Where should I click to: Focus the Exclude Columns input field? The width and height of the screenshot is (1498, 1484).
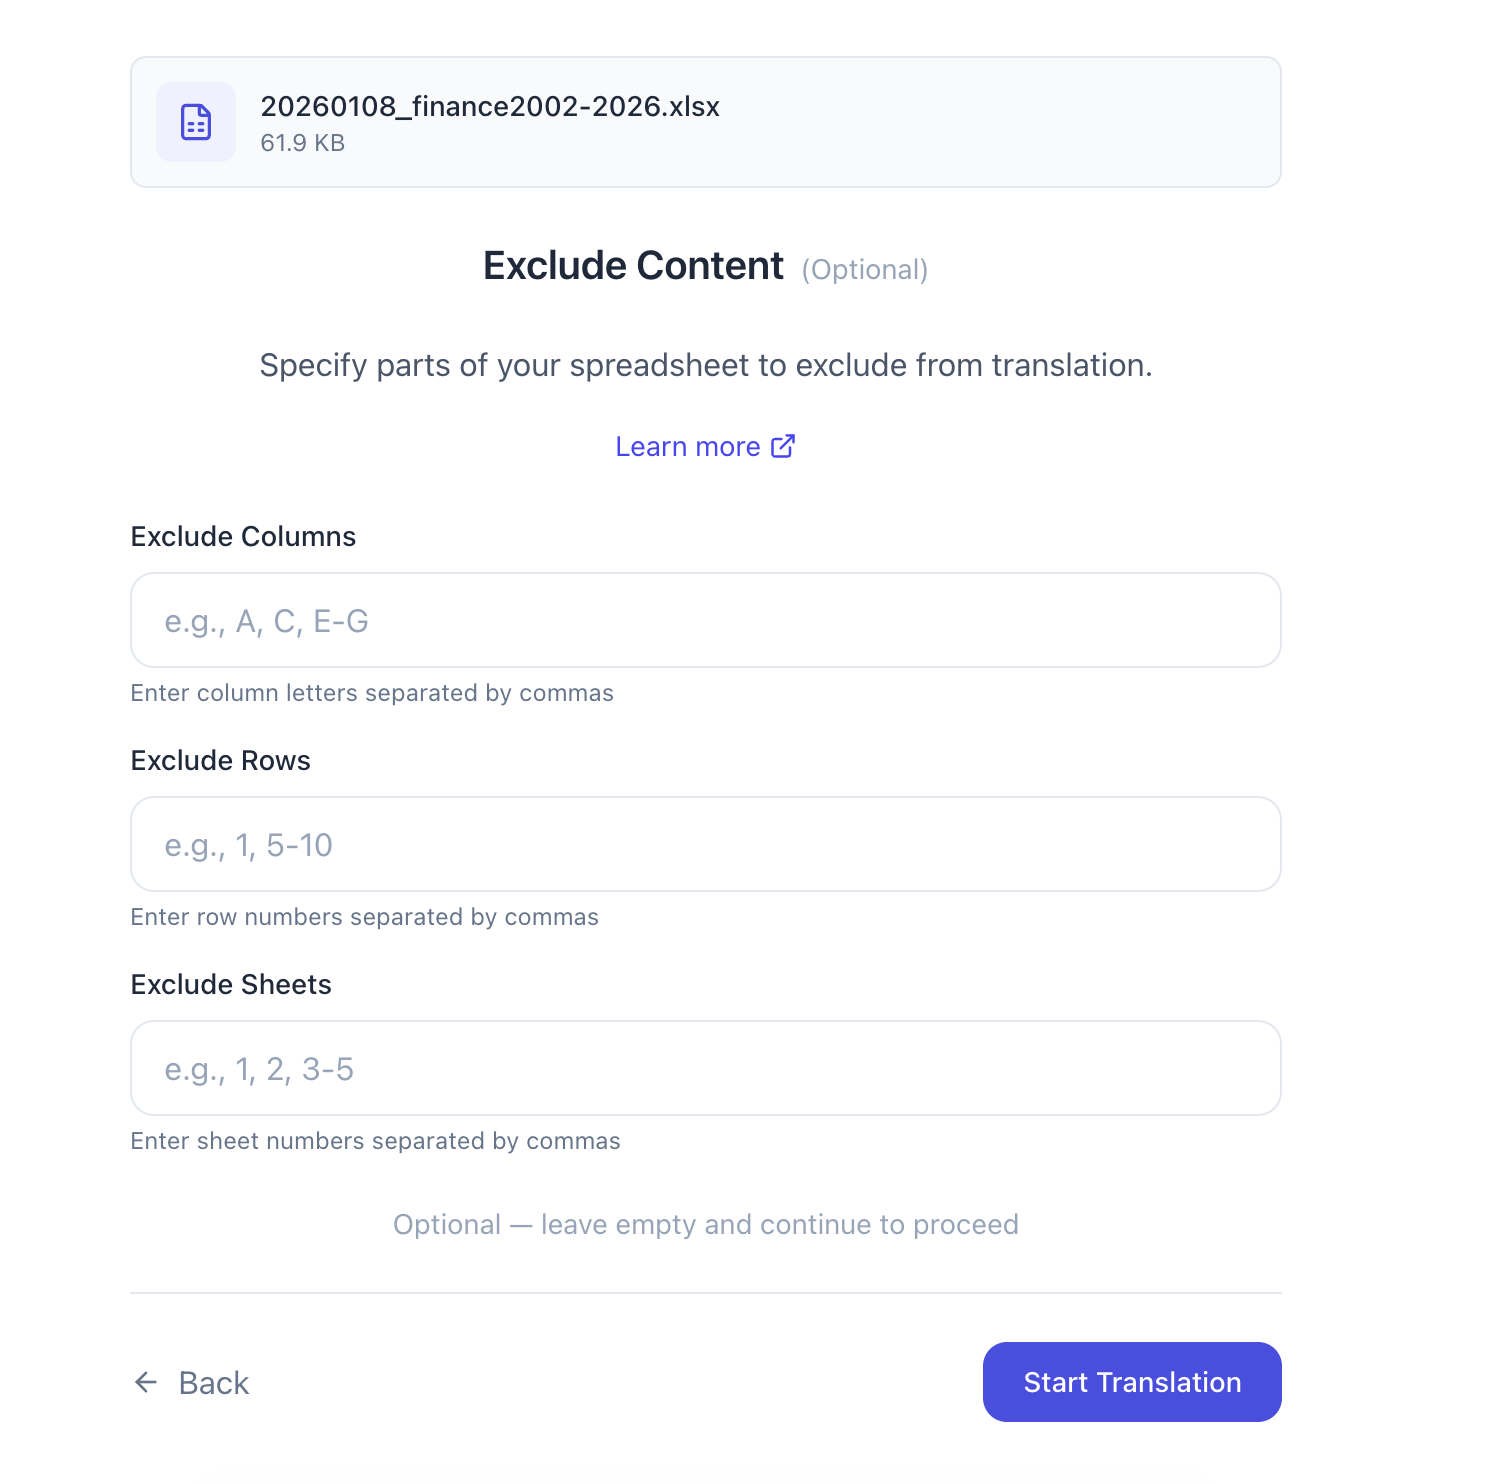(705, 621)
